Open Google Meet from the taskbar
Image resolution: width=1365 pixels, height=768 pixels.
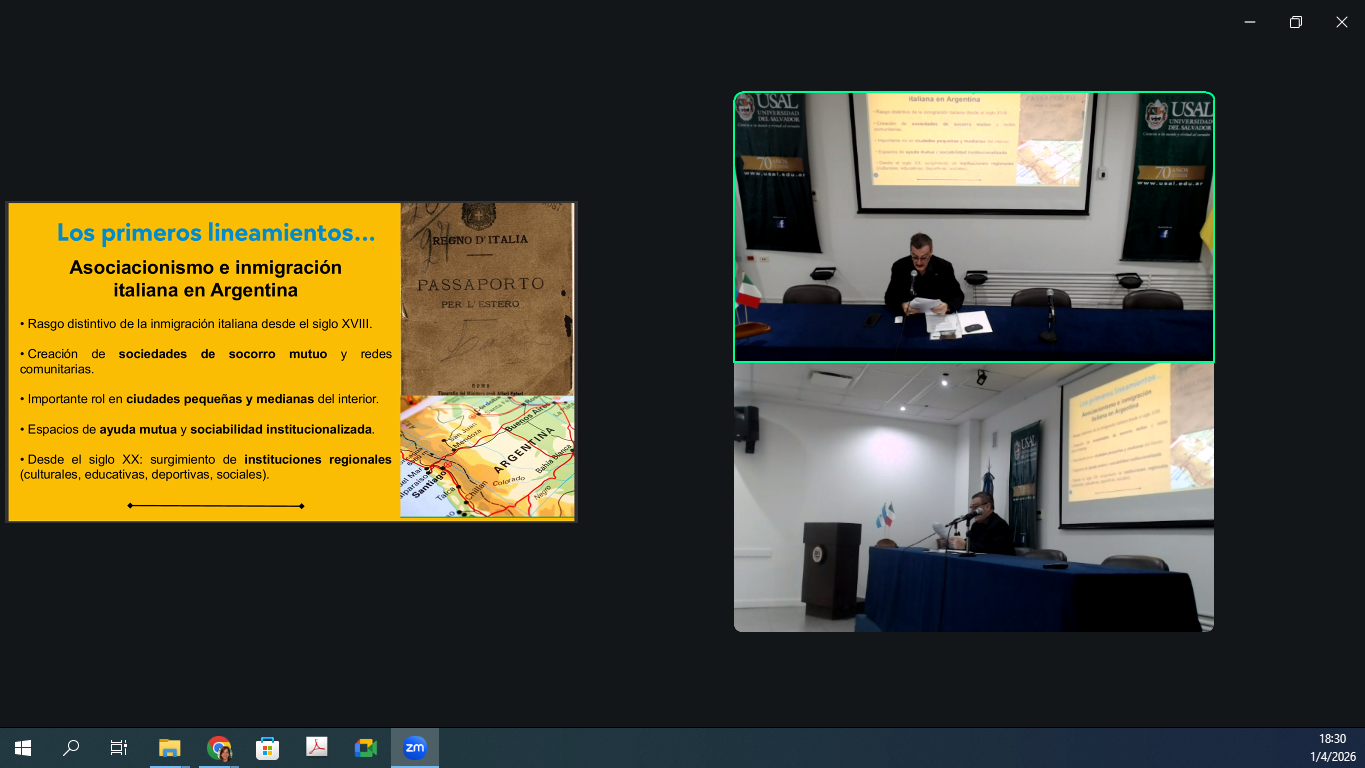[x=365, y=748]
